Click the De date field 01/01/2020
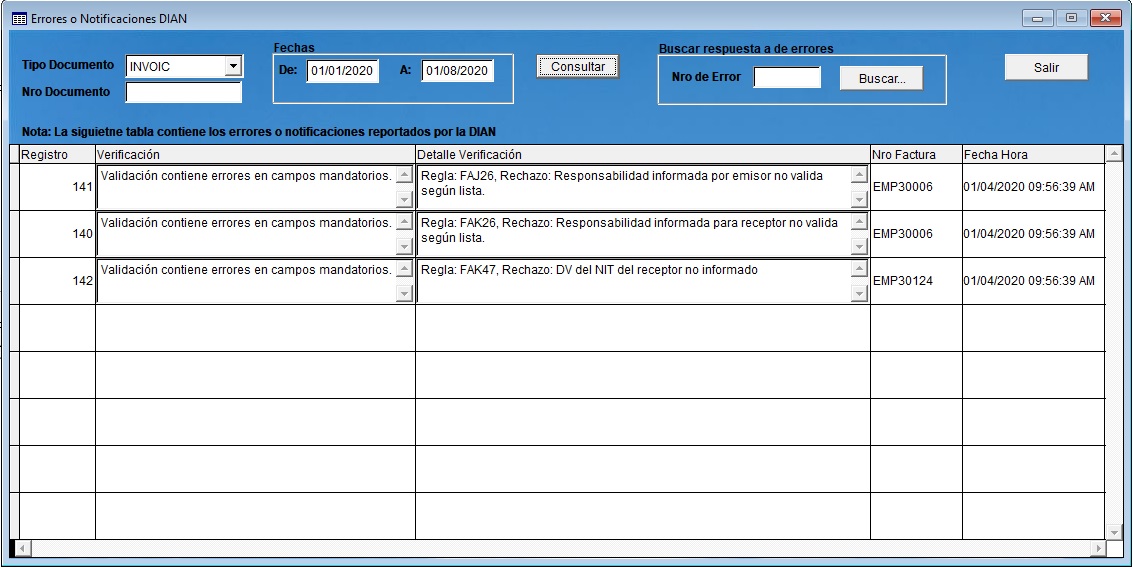Image resolution: width=1133 pixels, height=569 pixels. [343, 71]
